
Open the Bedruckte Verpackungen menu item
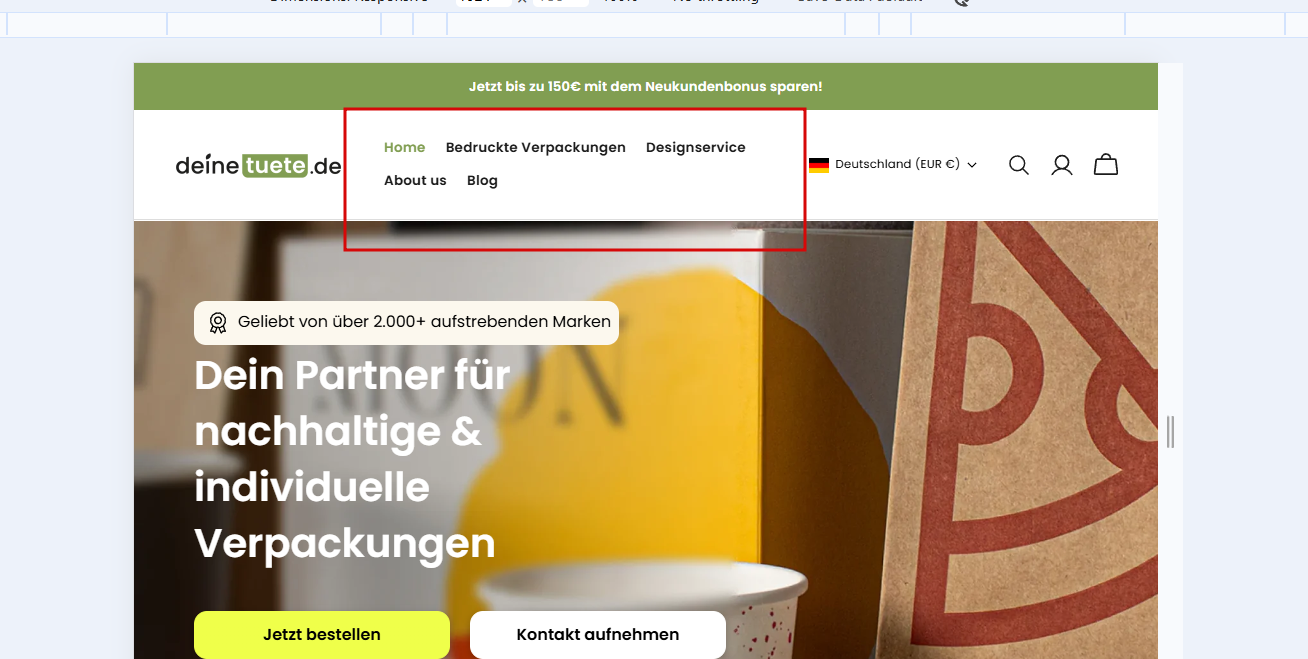tap(536, 147)
